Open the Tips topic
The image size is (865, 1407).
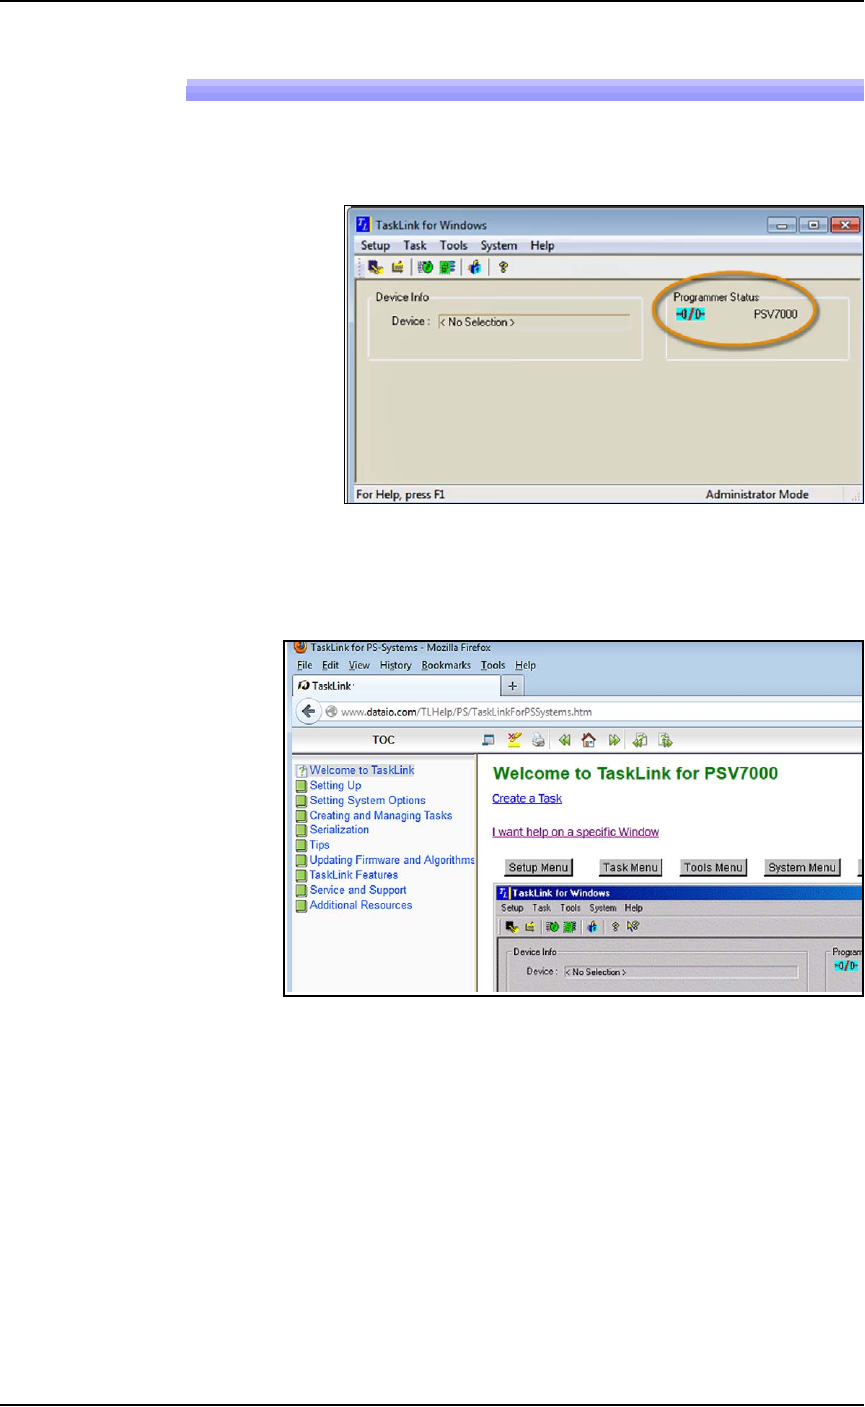point(319,846)
